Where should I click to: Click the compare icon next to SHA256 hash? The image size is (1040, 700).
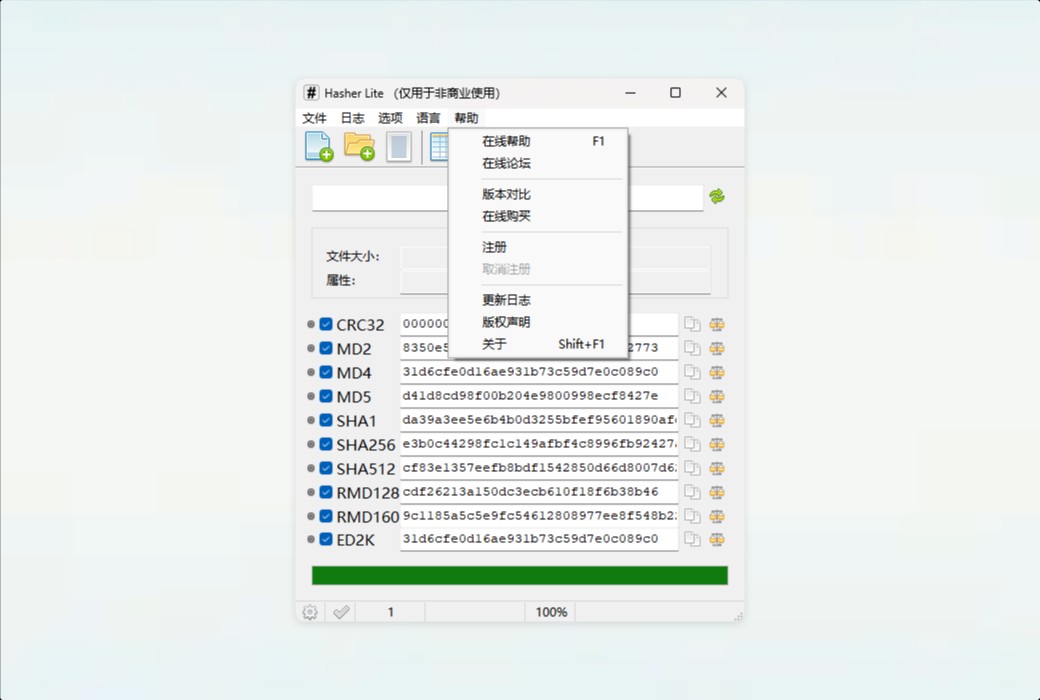pyautogui.click(x=716, y=444)
